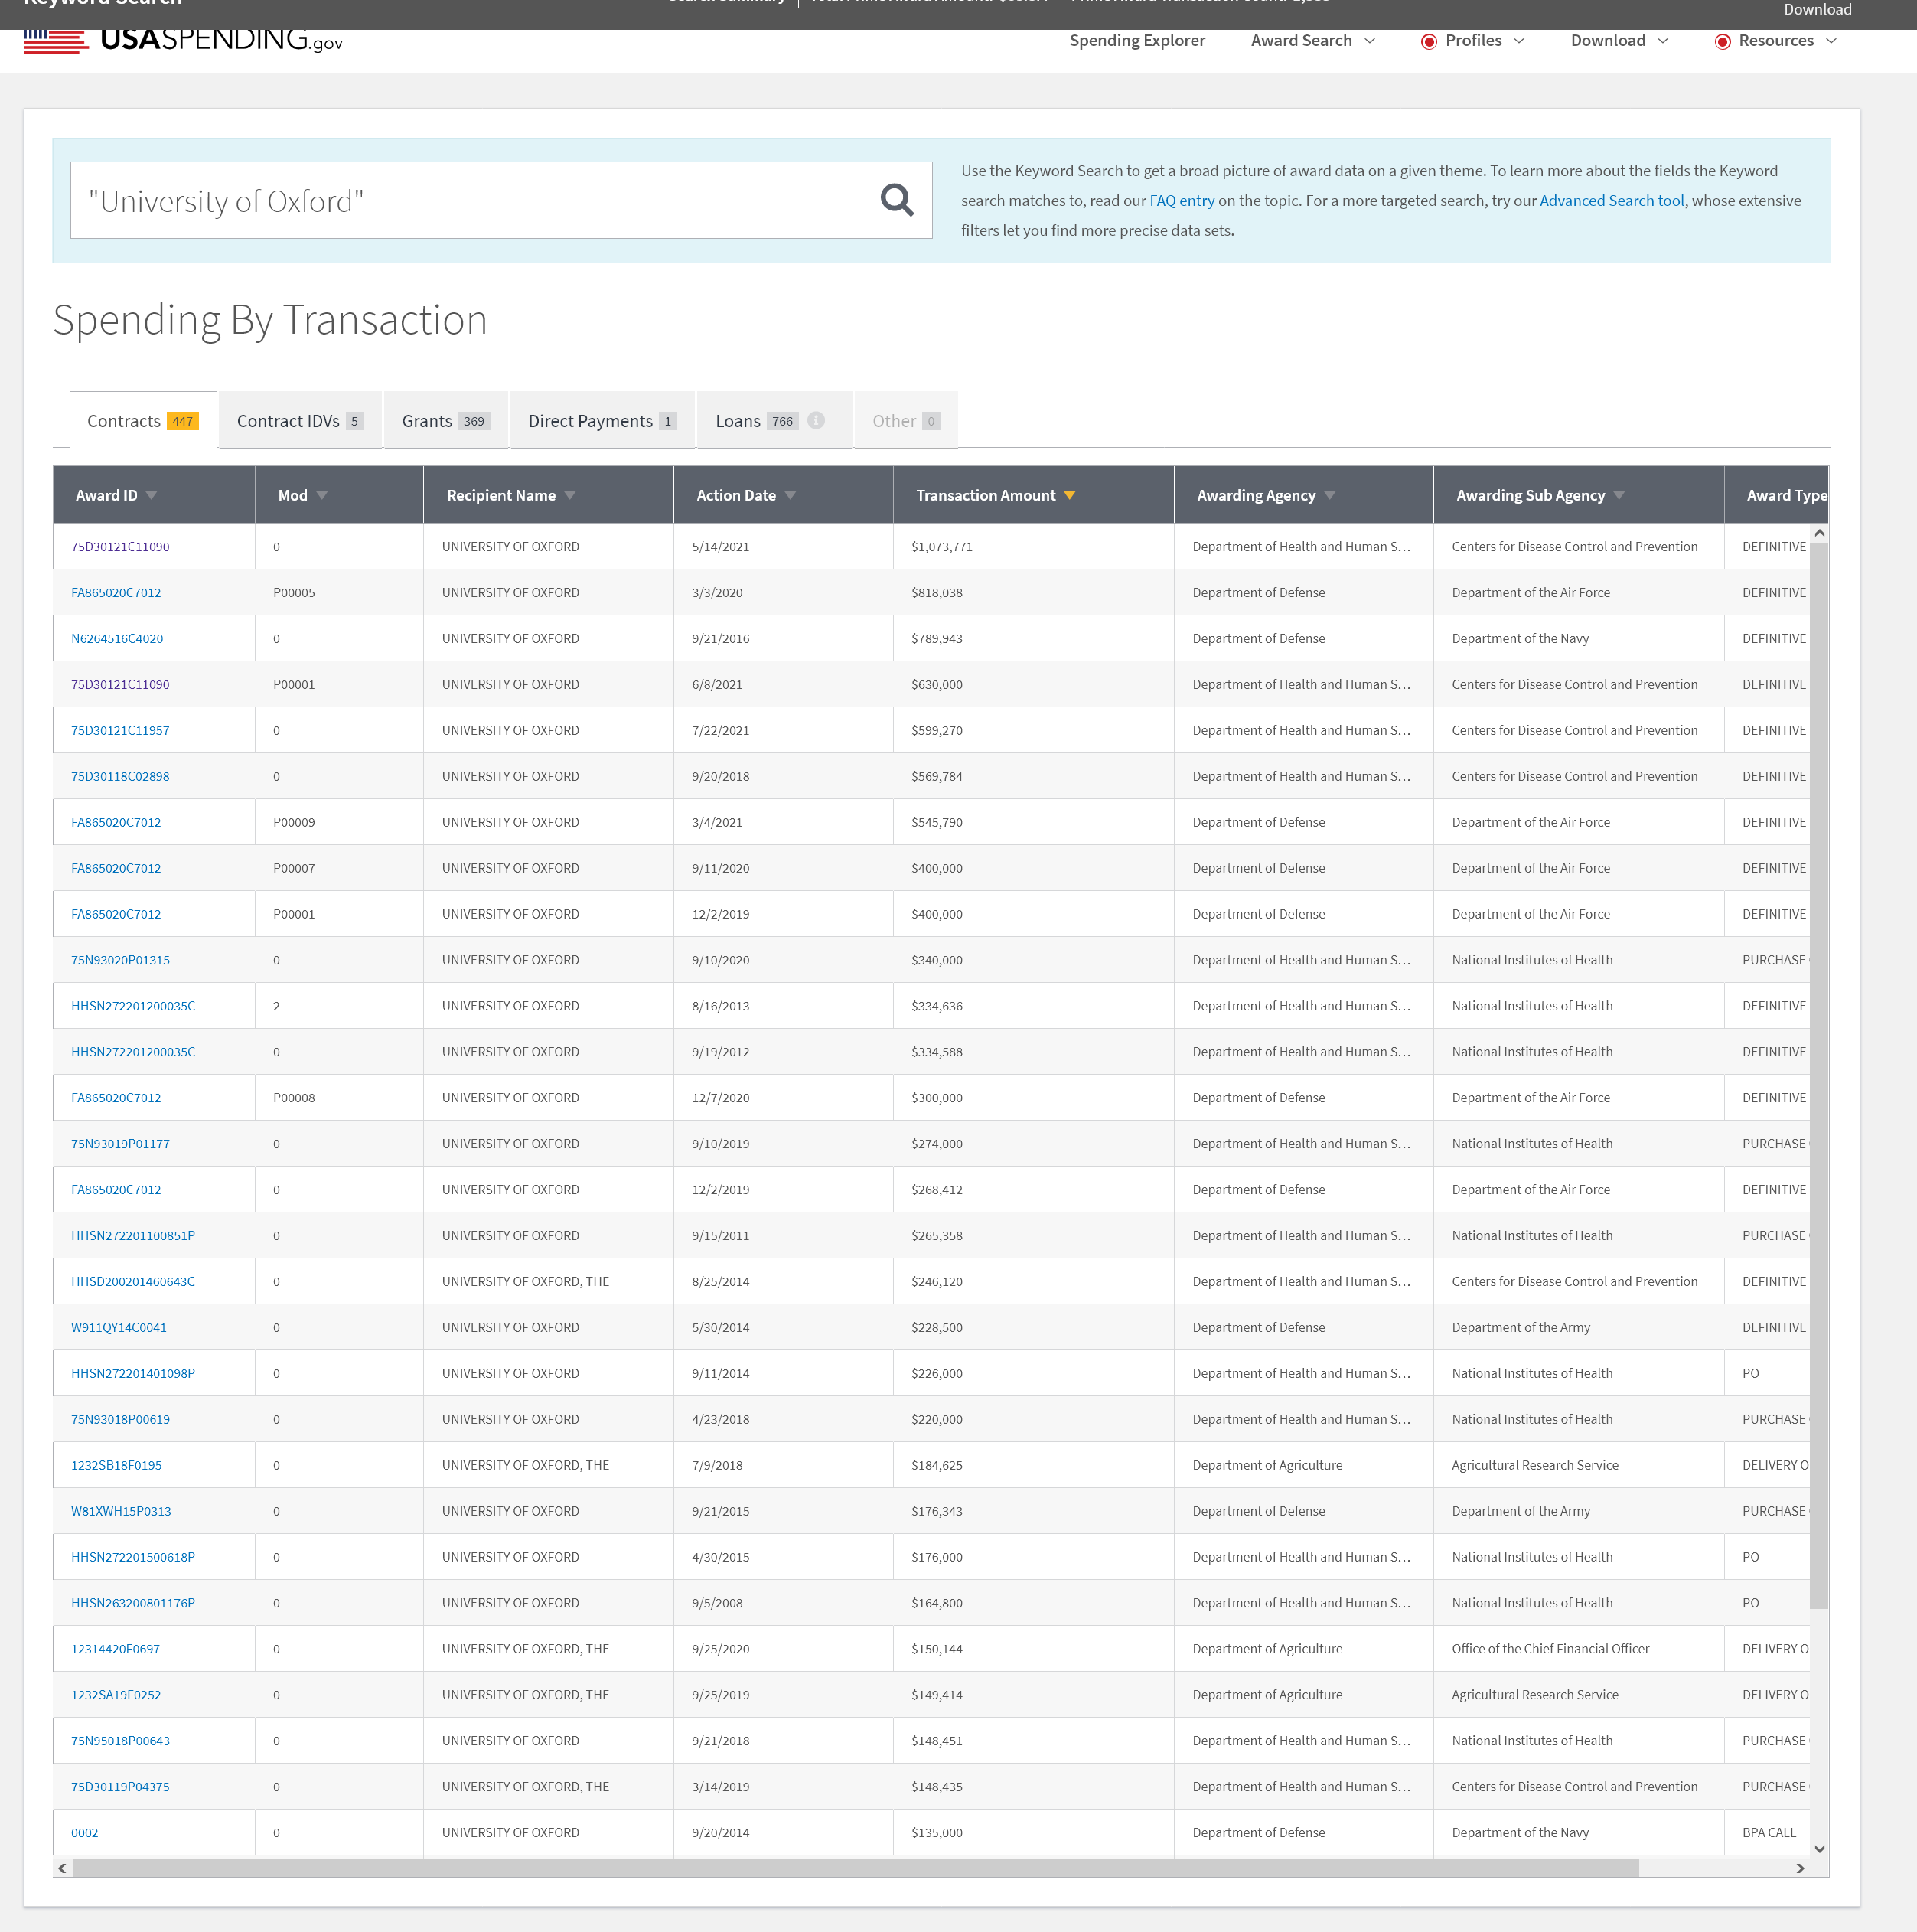The image size is (1917, 1932).
Task: Open award 75D30118C02898 link
Action: click(x=120, y=777)
